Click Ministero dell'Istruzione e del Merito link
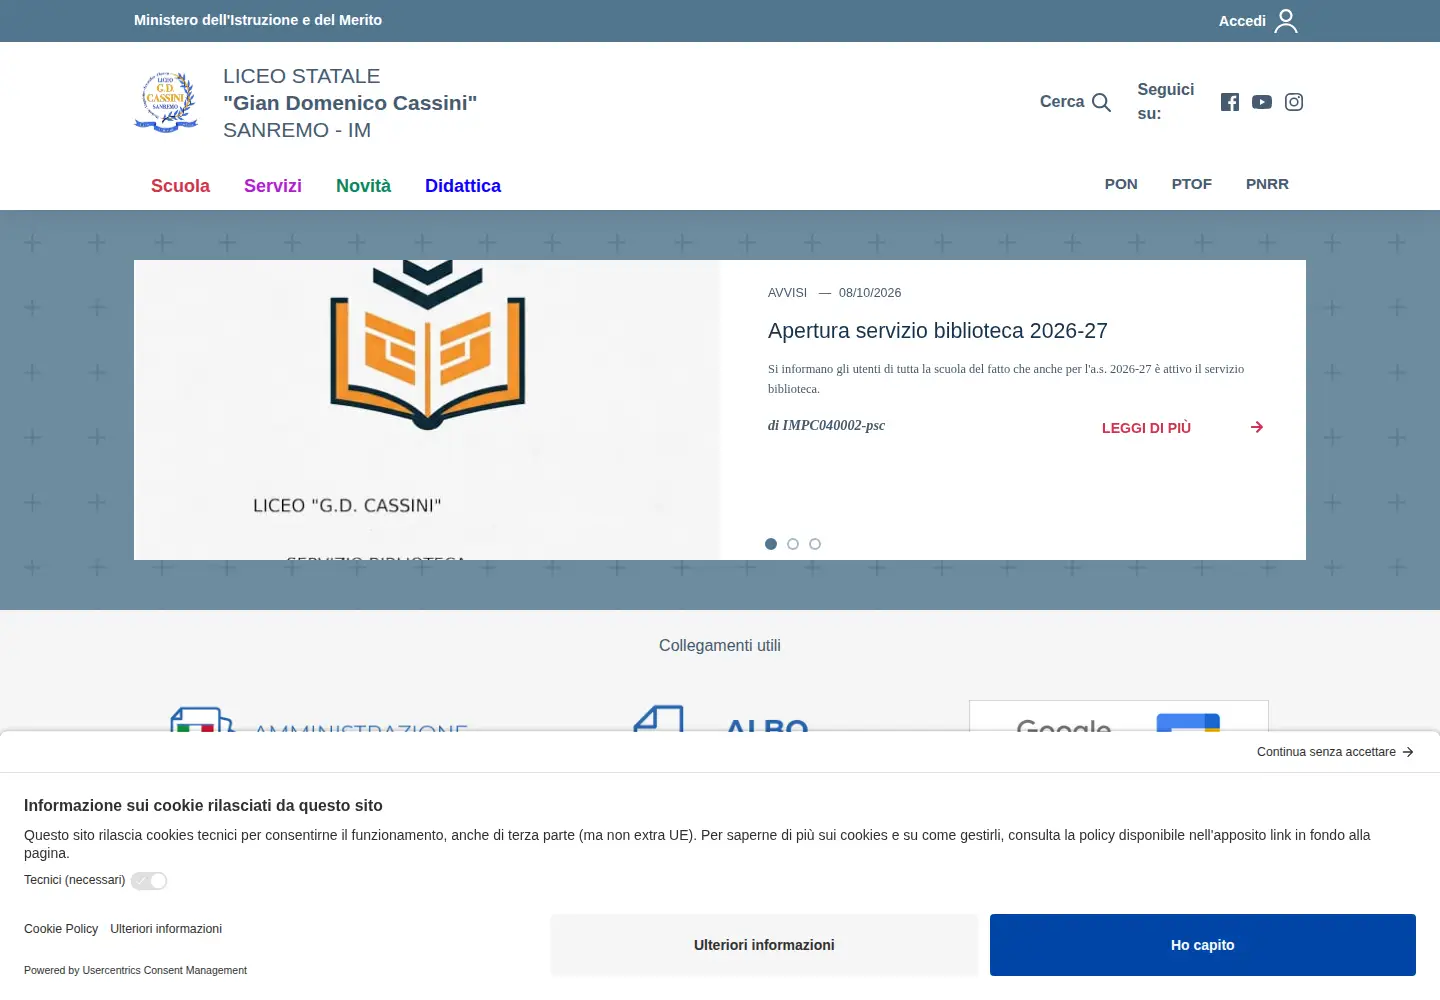The image size is (1440, 1000). [258, 20]
